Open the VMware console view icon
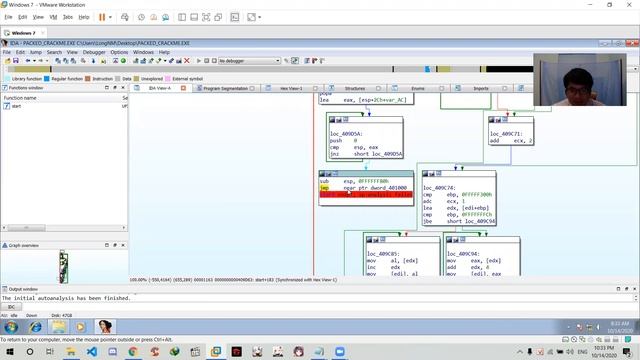This screenshot has height=360, width=640. 235,17
